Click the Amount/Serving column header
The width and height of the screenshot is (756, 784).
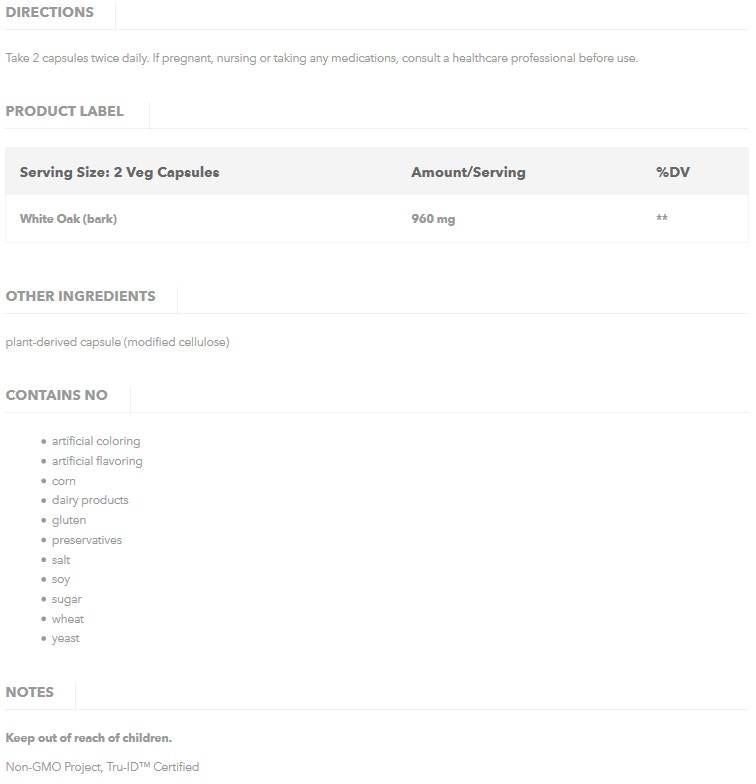point(468,172)
